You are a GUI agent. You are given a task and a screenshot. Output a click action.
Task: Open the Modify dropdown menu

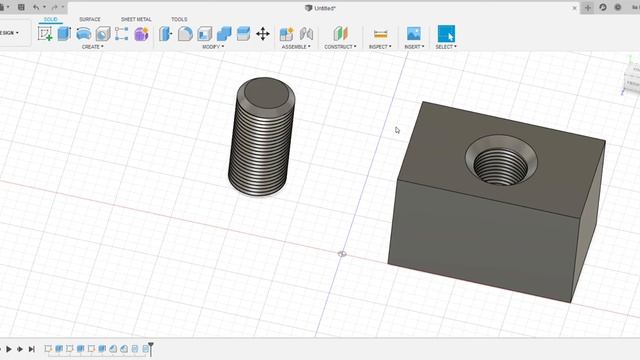tap(213, 47)
